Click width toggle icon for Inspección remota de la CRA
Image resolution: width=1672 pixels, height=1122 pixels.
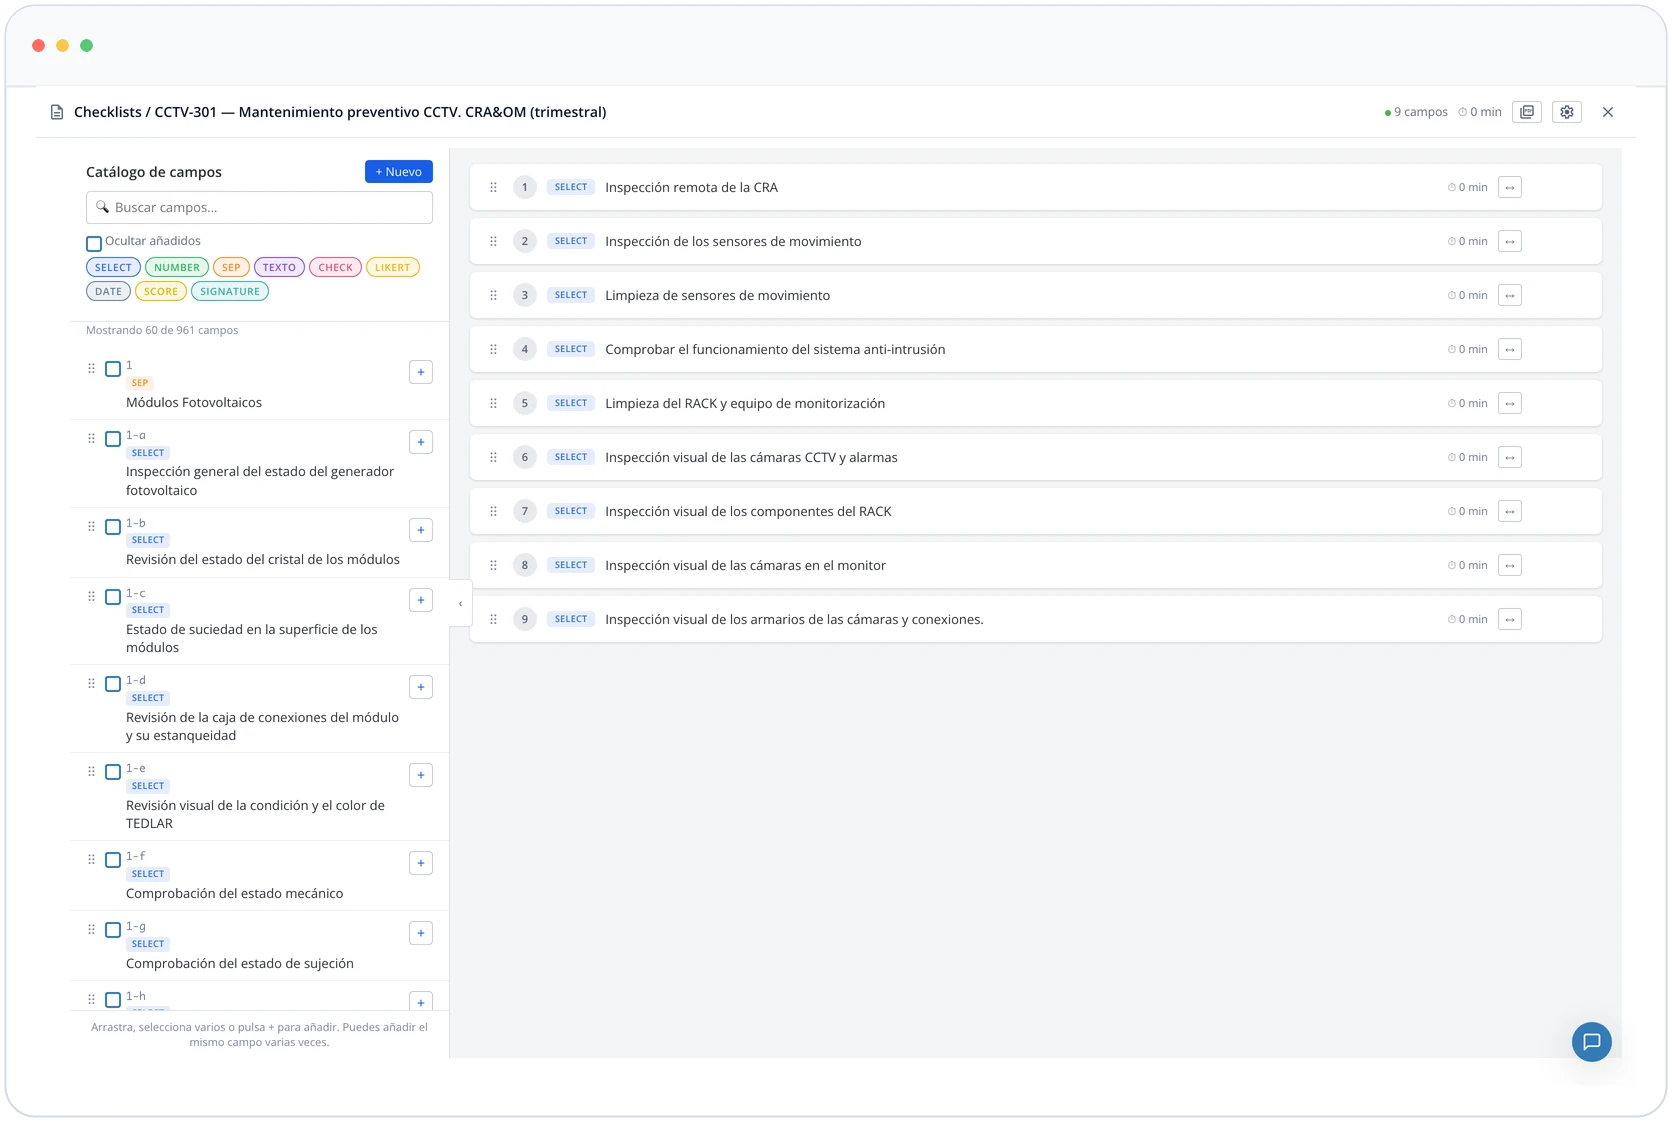tap(1510, 187)
